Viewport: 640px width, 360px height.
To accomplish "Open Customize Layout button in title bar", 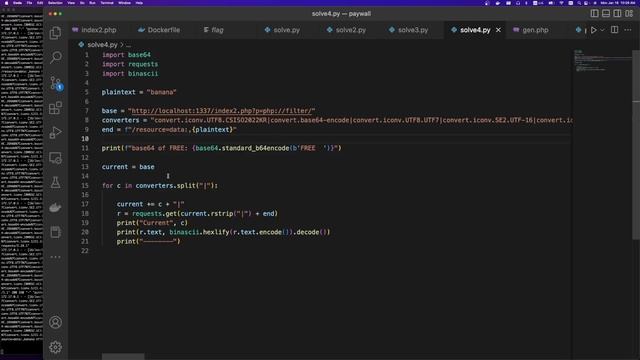I will coord(629,13).
